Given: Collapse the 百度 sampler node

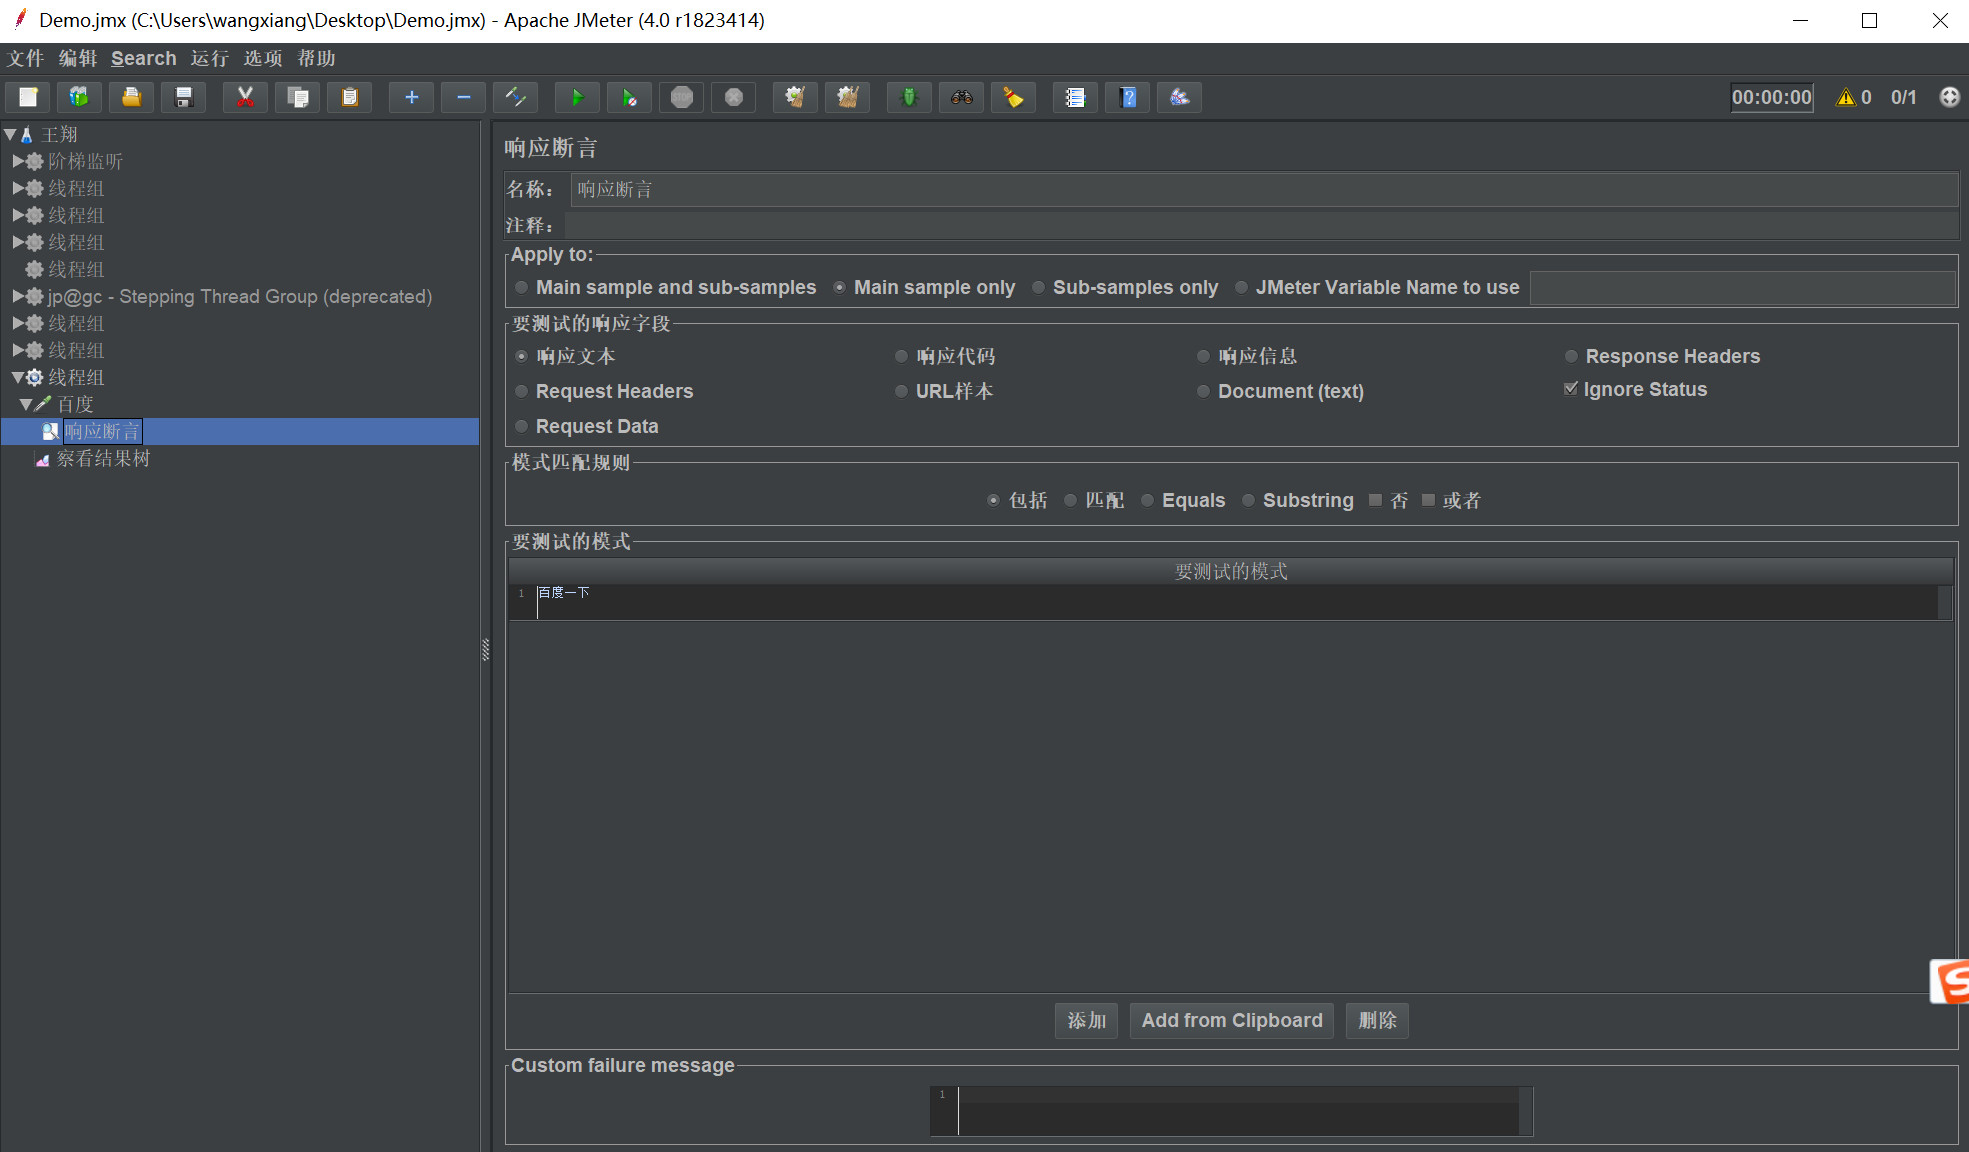Looking at the screenshot, I should coord(26,404).
